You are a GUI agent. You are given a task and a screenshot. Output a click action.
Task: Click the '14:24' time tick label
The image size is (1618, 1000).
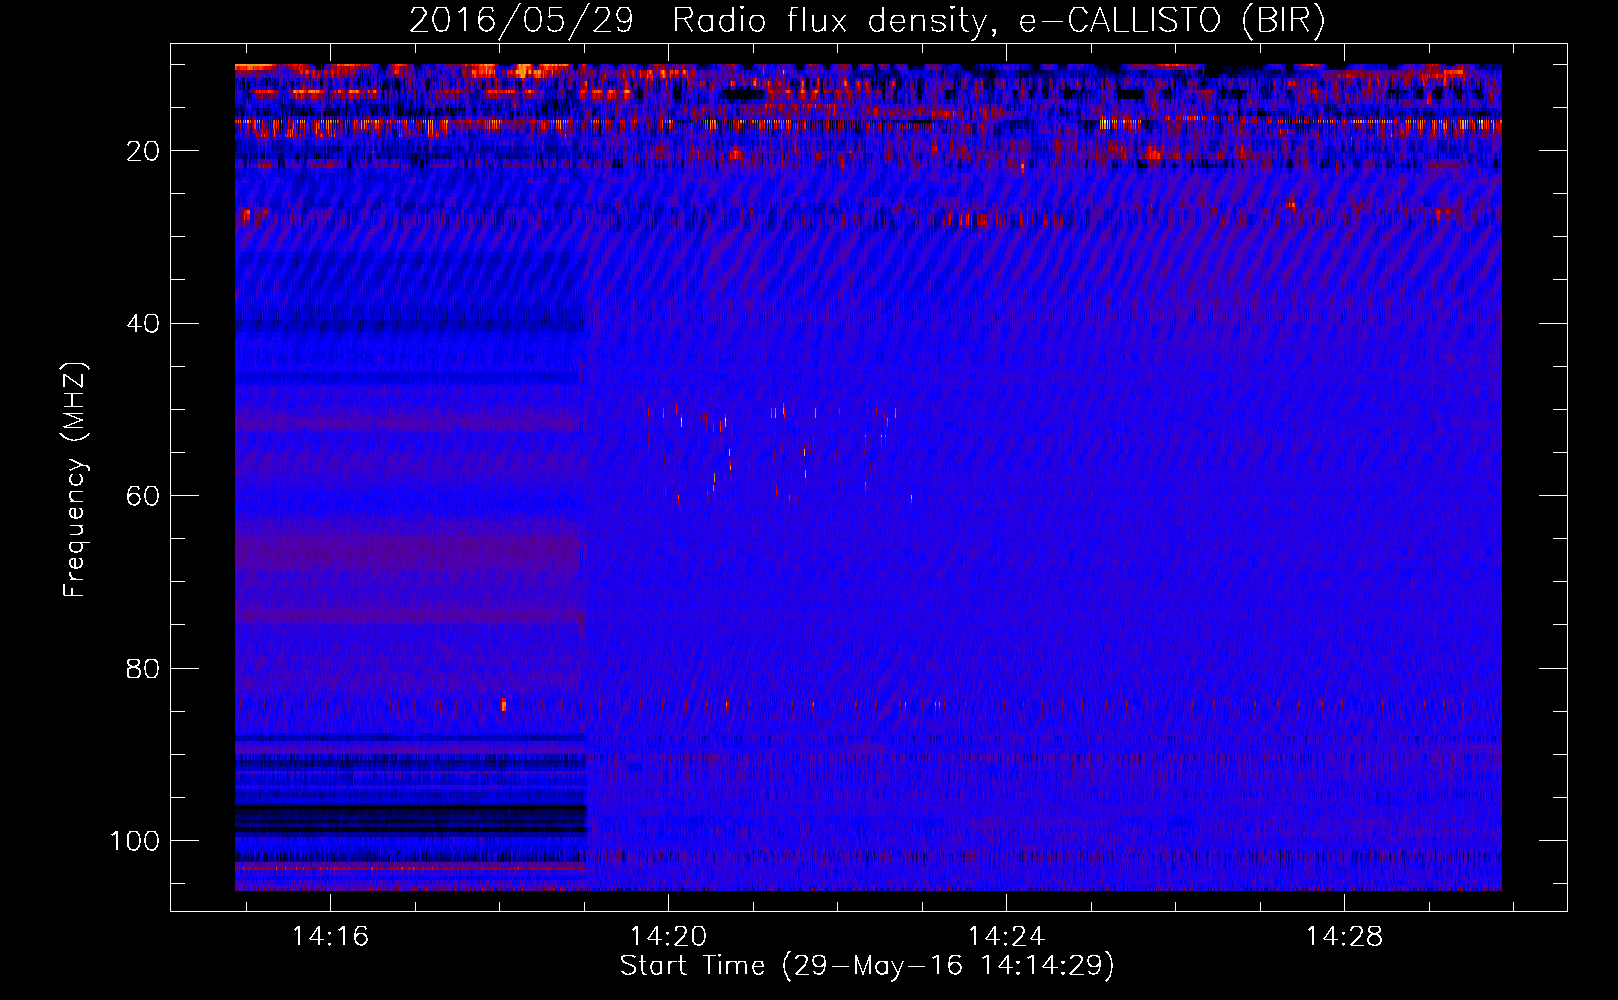pos(1006,937)
